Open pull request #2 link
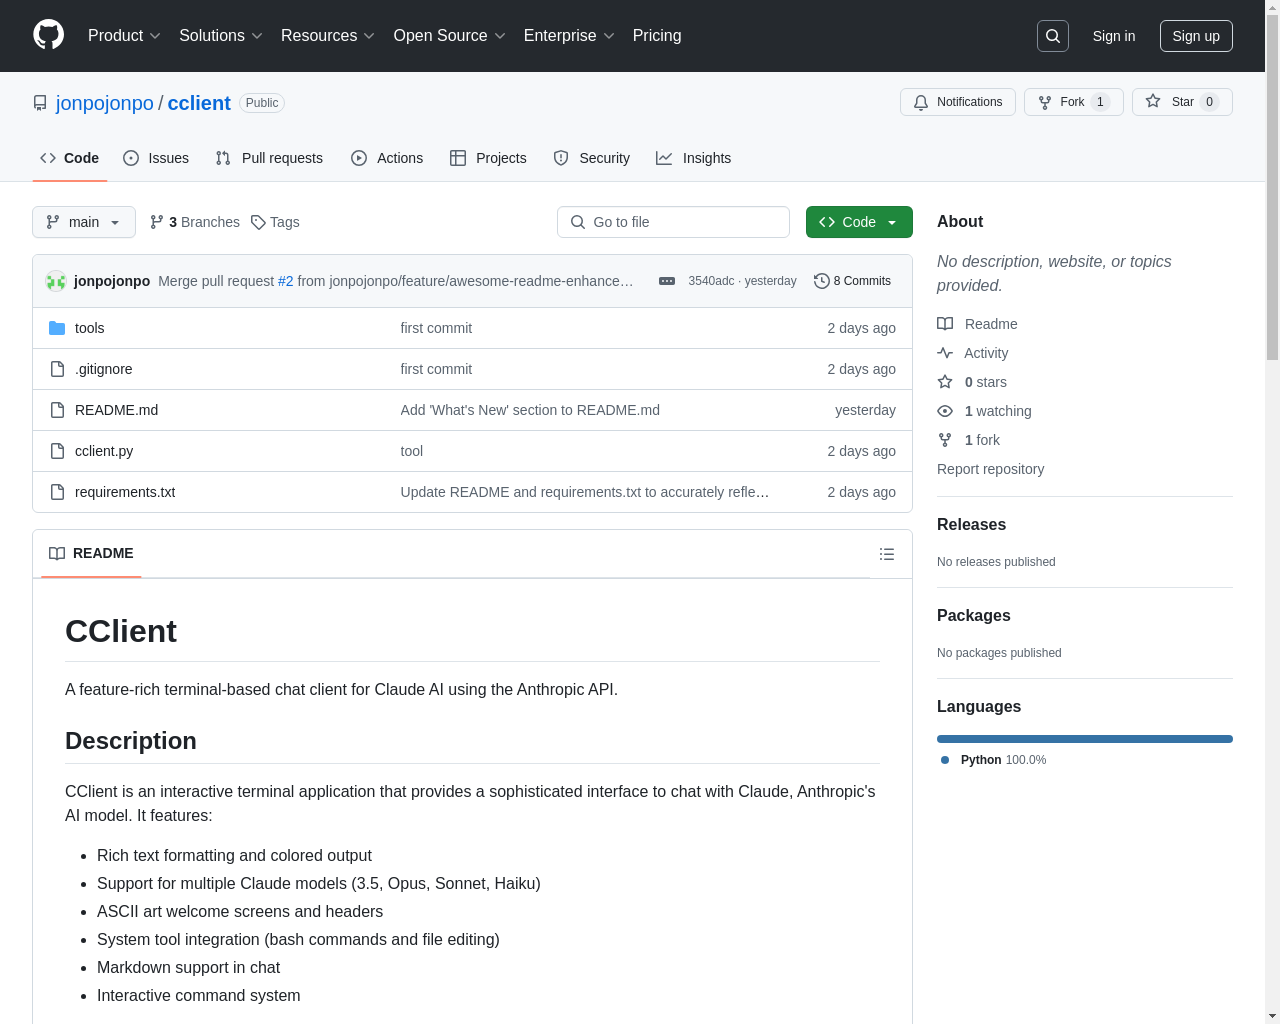This screenshot has height=1024, width=1280. click(x=285, y=281)
